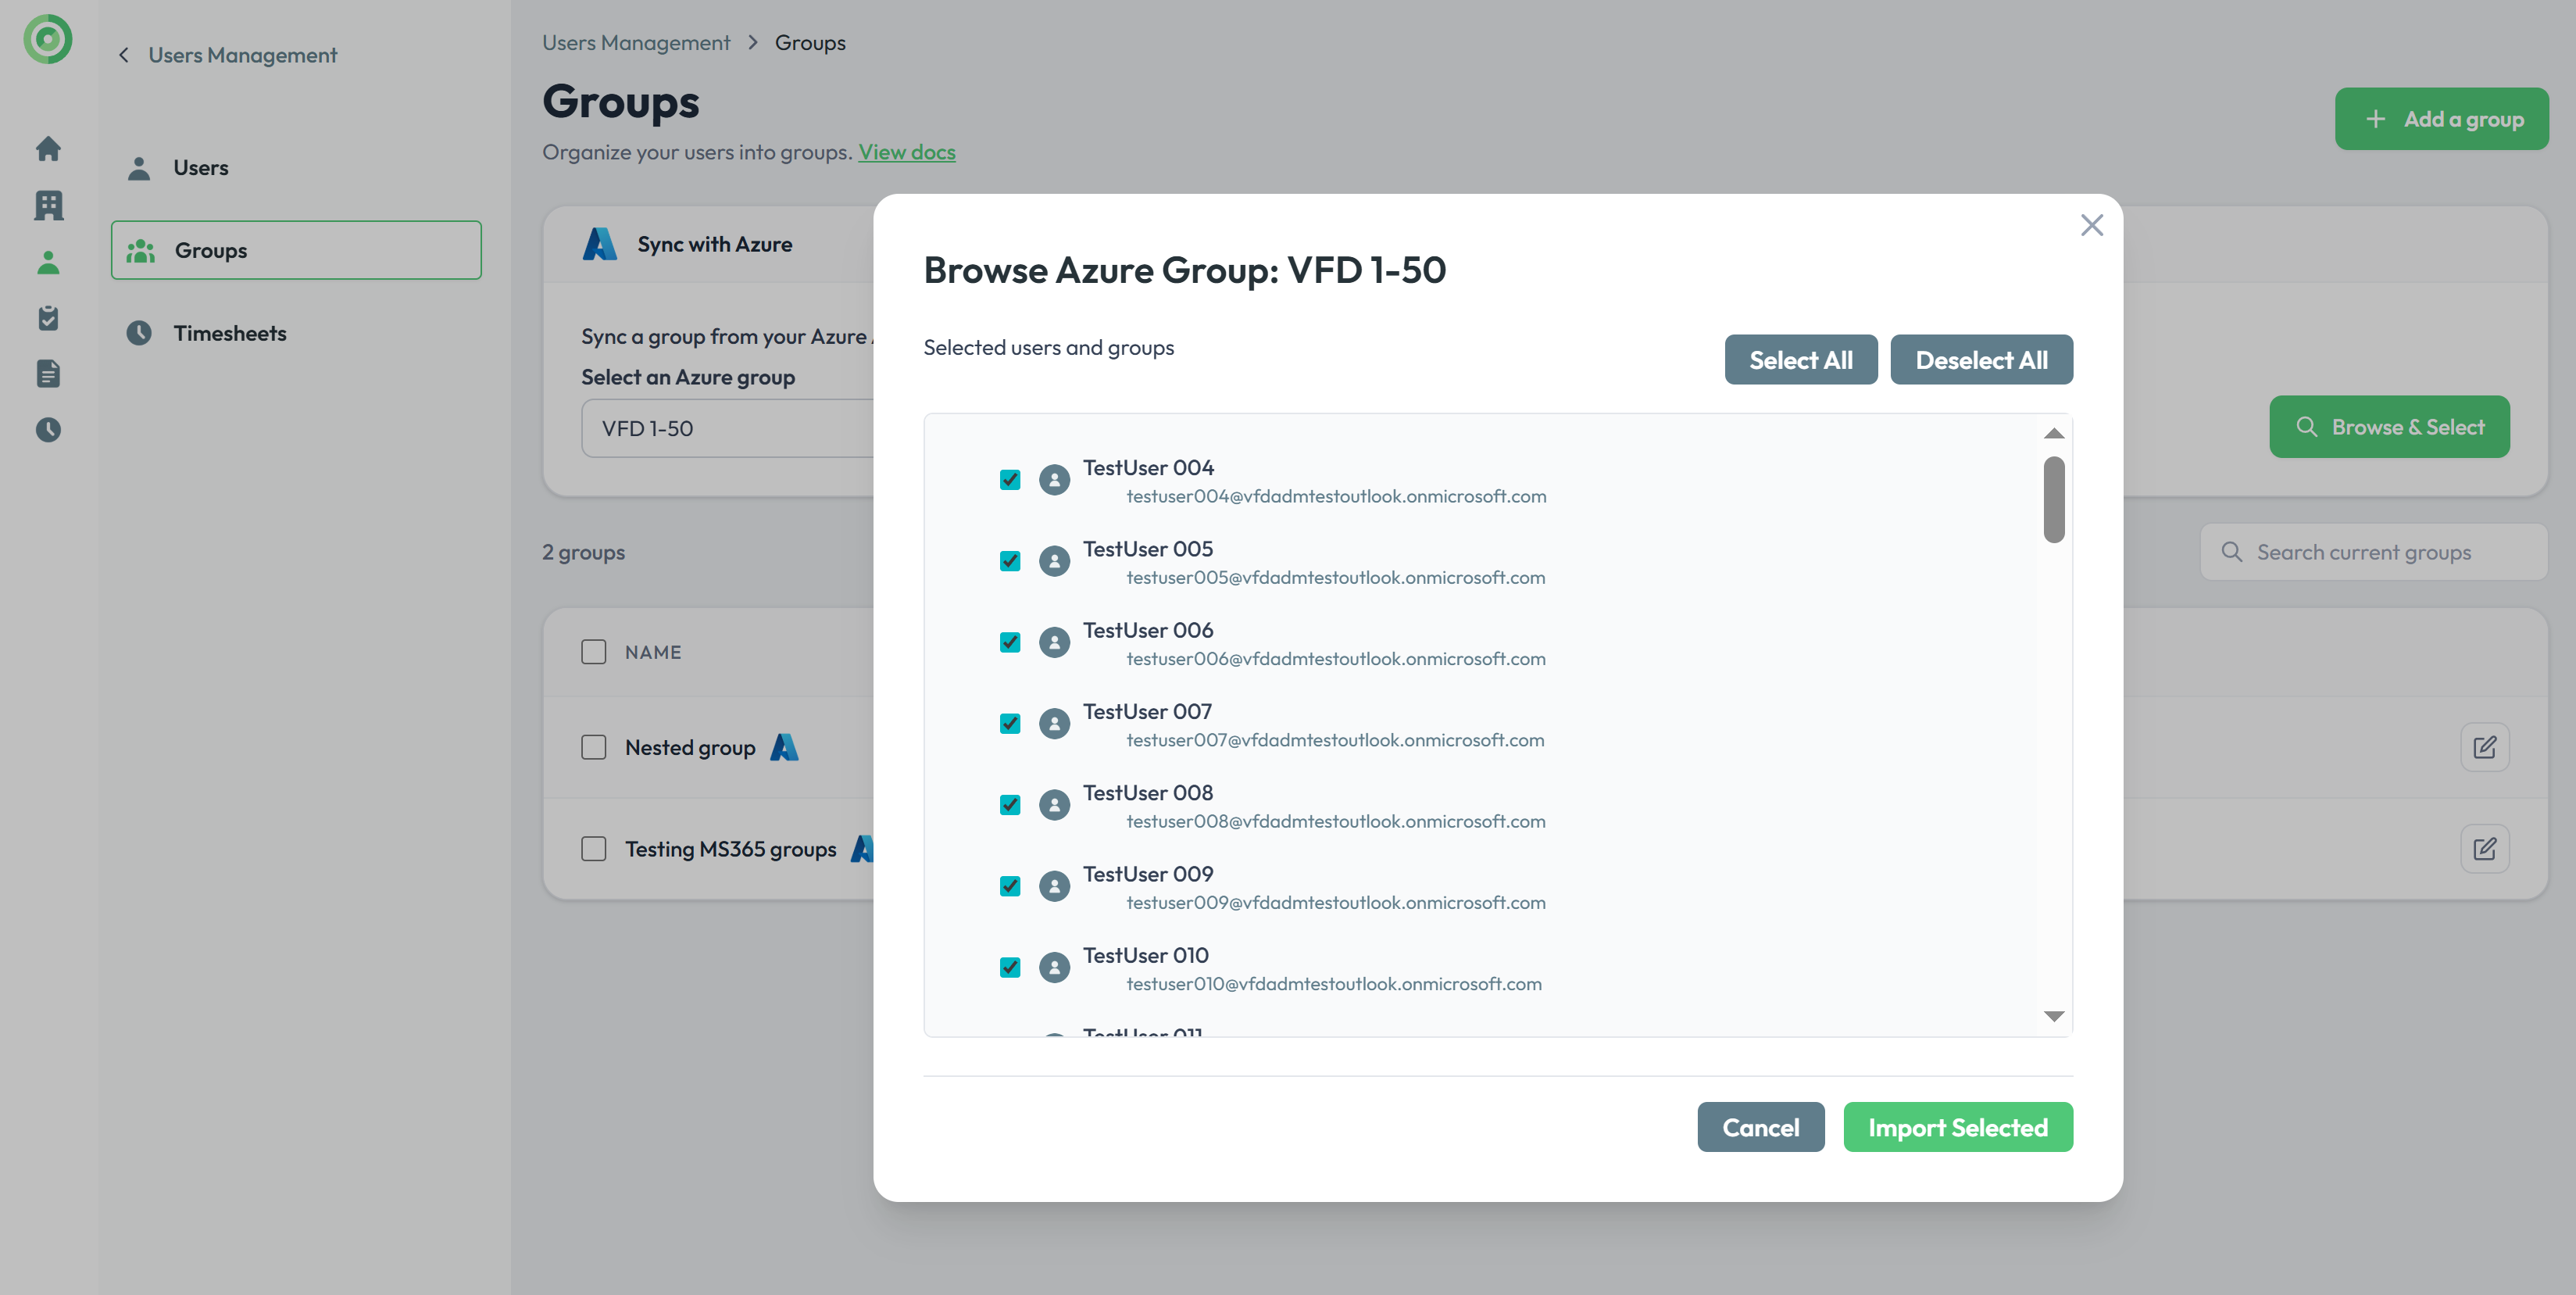Uncheck TestUser 004 checkbox

click(x=1010, y=480)
